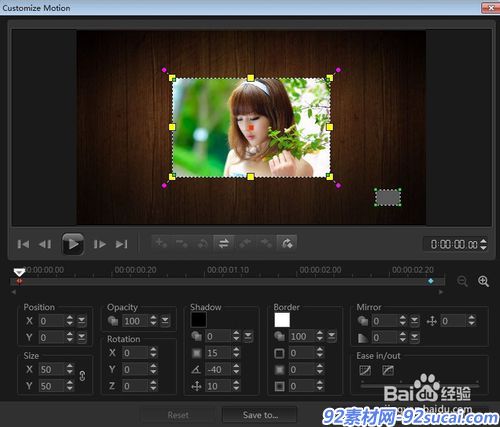Select the Ease in icon

click(x=365, y=370)
